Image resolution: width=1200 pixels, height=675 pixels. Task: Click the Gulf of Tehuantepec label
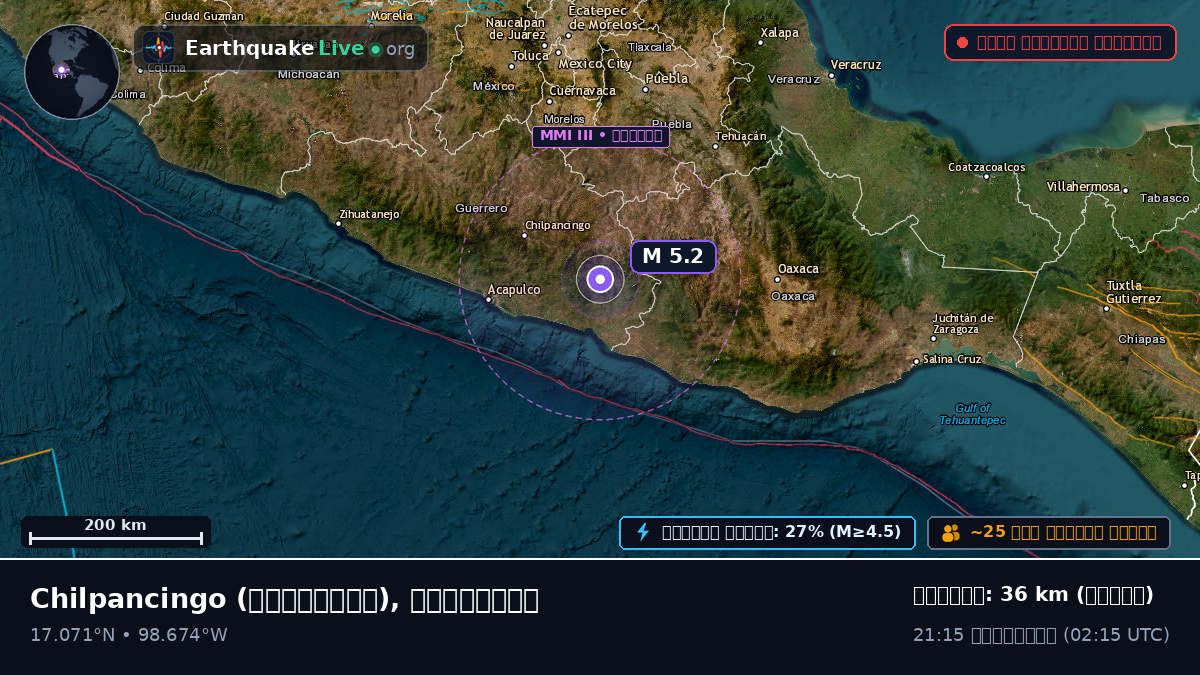coord(972,414)
